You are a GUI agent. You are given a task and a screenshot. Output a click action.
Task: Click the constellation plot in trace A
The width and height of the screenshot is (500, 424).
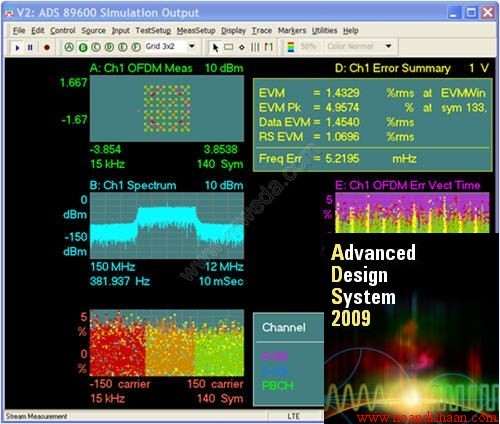click(167, 108)
